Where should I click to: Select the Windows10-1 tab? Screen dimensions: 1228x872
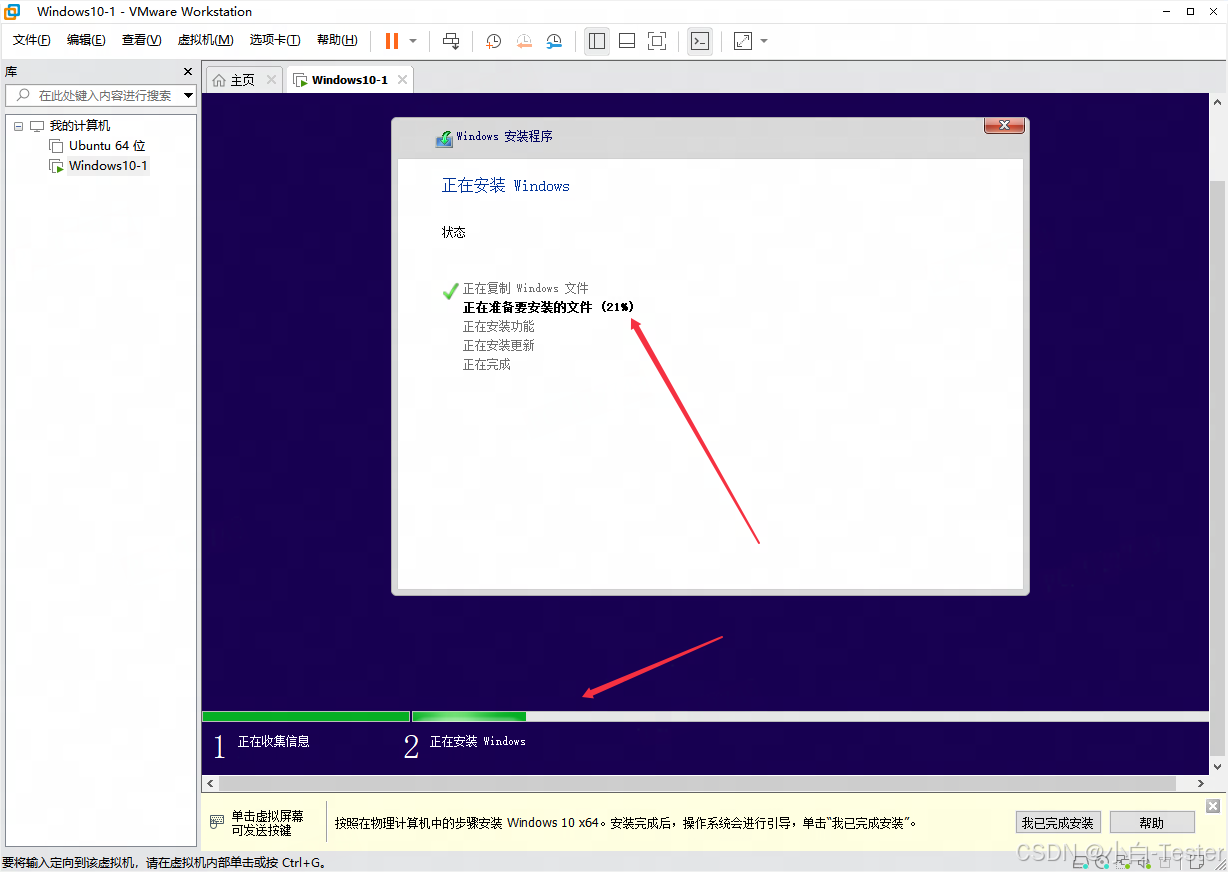[x=349, y=80]
